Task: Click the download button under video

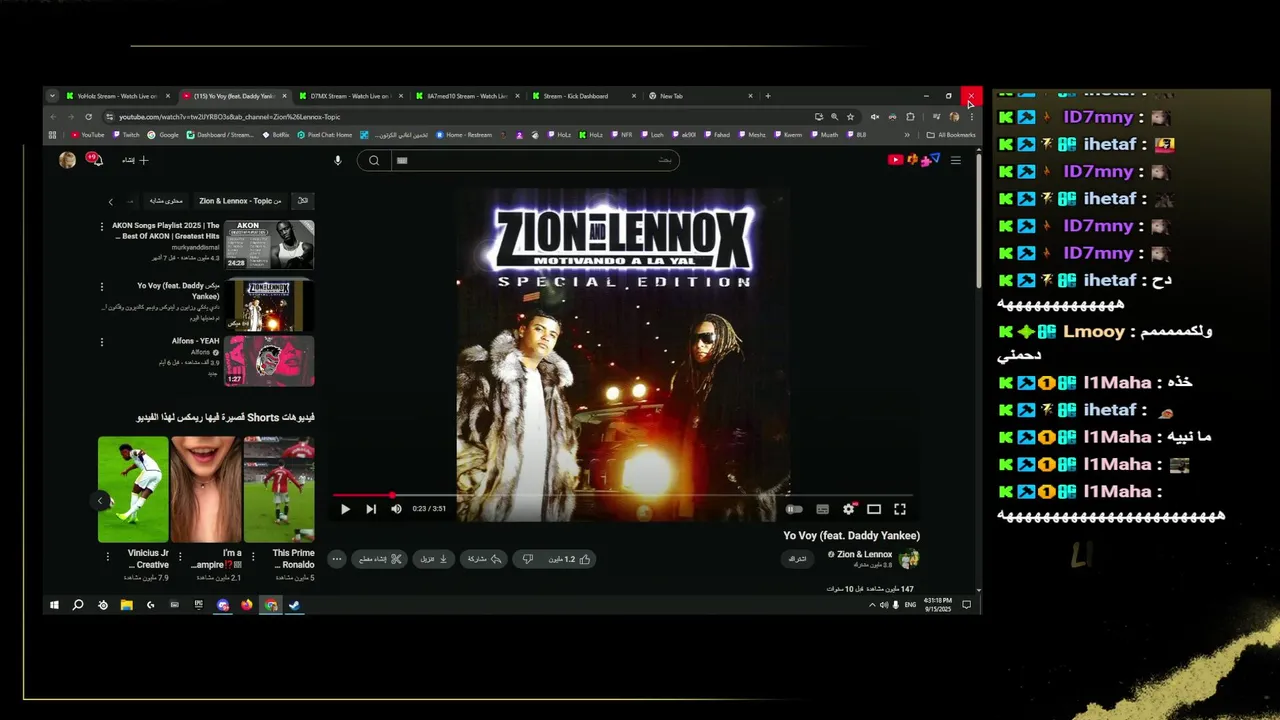Action: (433, 559)
